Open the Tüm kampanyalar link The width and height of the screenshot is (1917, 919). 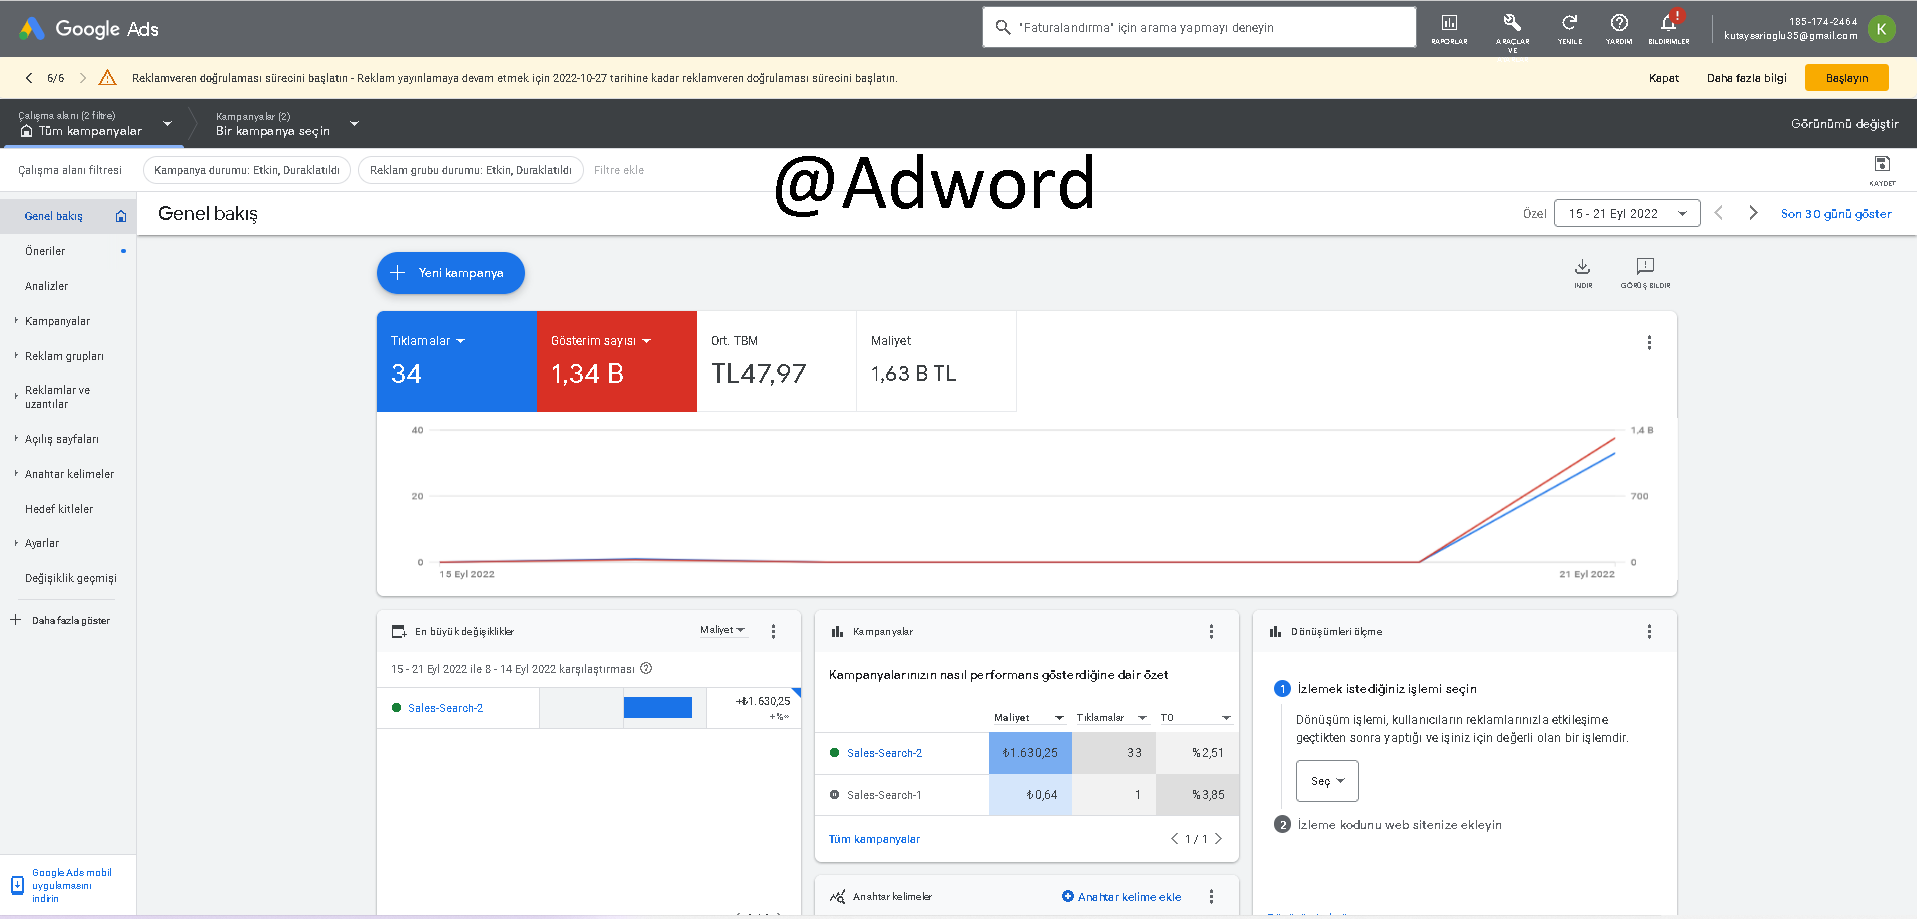[874, 839]
